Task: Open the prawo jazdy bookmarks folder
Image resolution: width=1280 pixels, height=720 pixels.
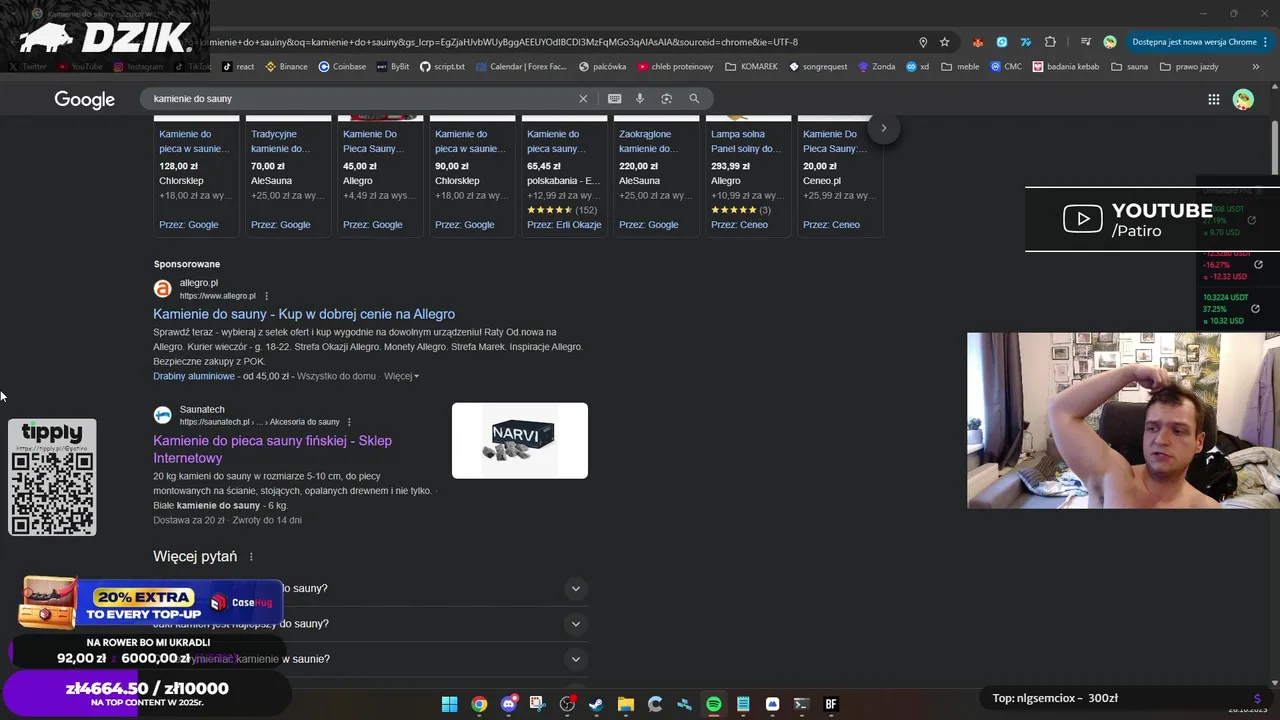Action: click(1189, 67)
